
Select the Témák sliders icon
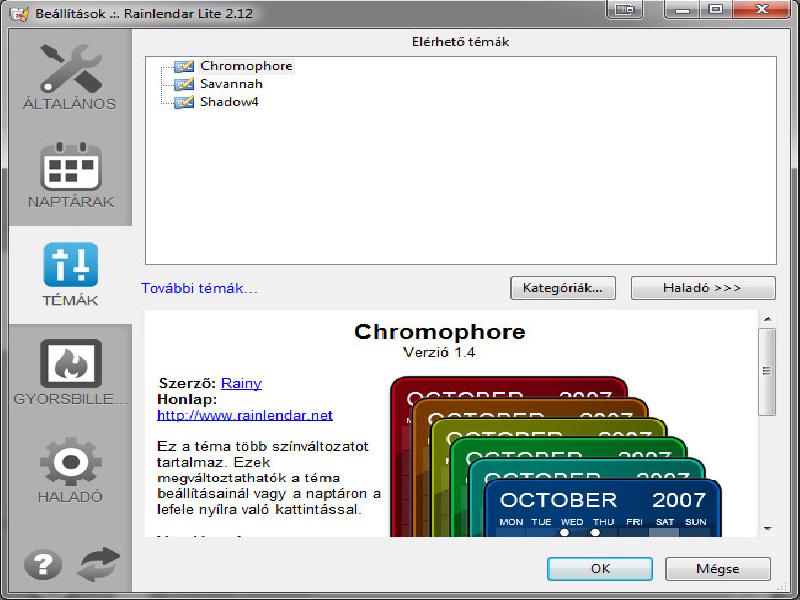pos(70,265)
